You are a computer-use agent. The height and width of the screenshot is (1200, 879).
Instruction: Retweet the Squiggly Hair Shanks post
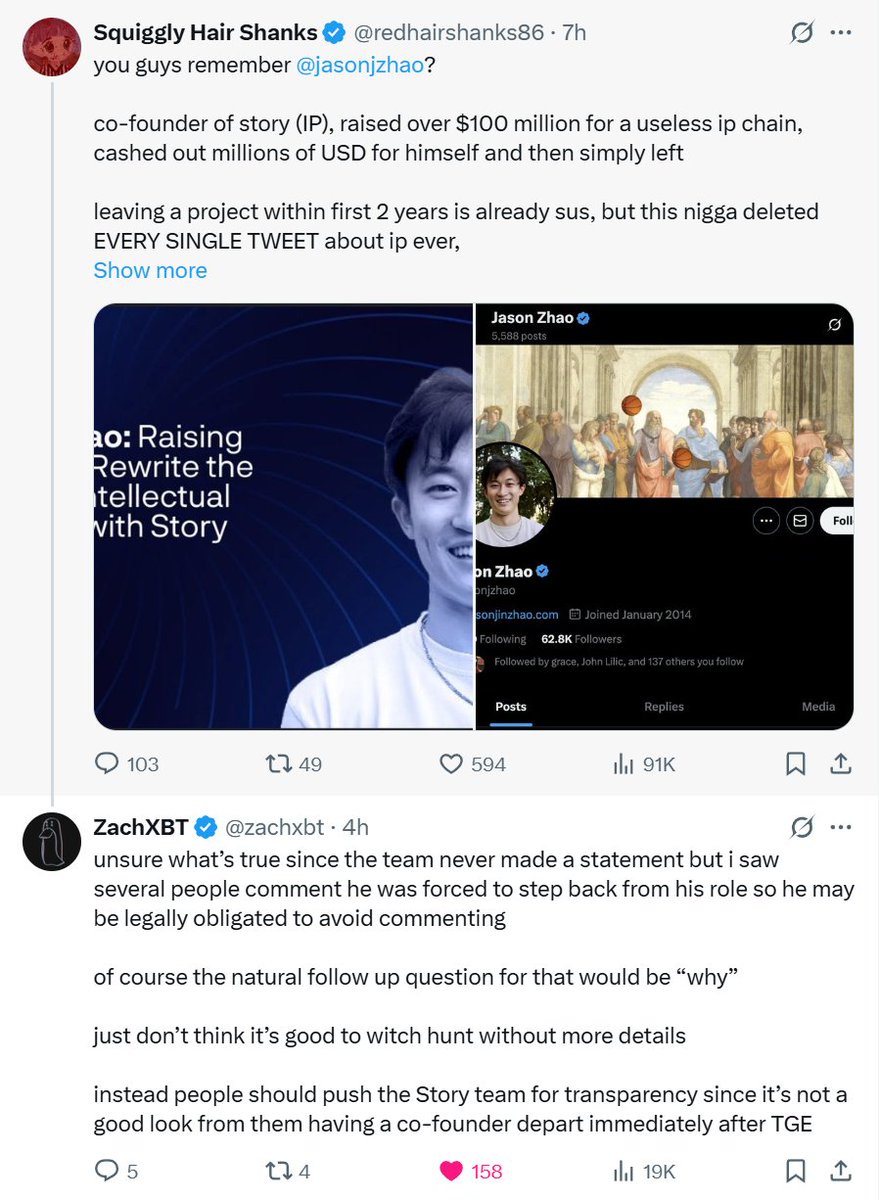276,764
